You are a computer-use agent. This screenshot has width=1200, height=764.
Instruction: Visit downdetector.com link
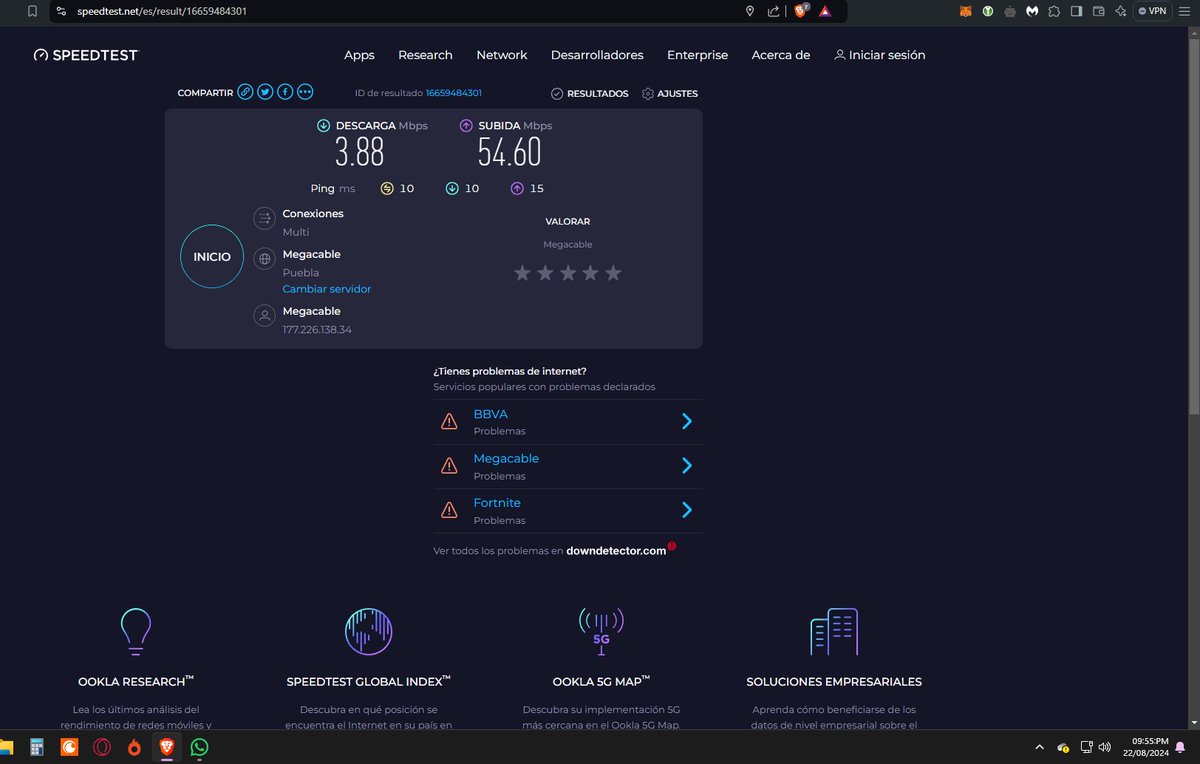616,551
